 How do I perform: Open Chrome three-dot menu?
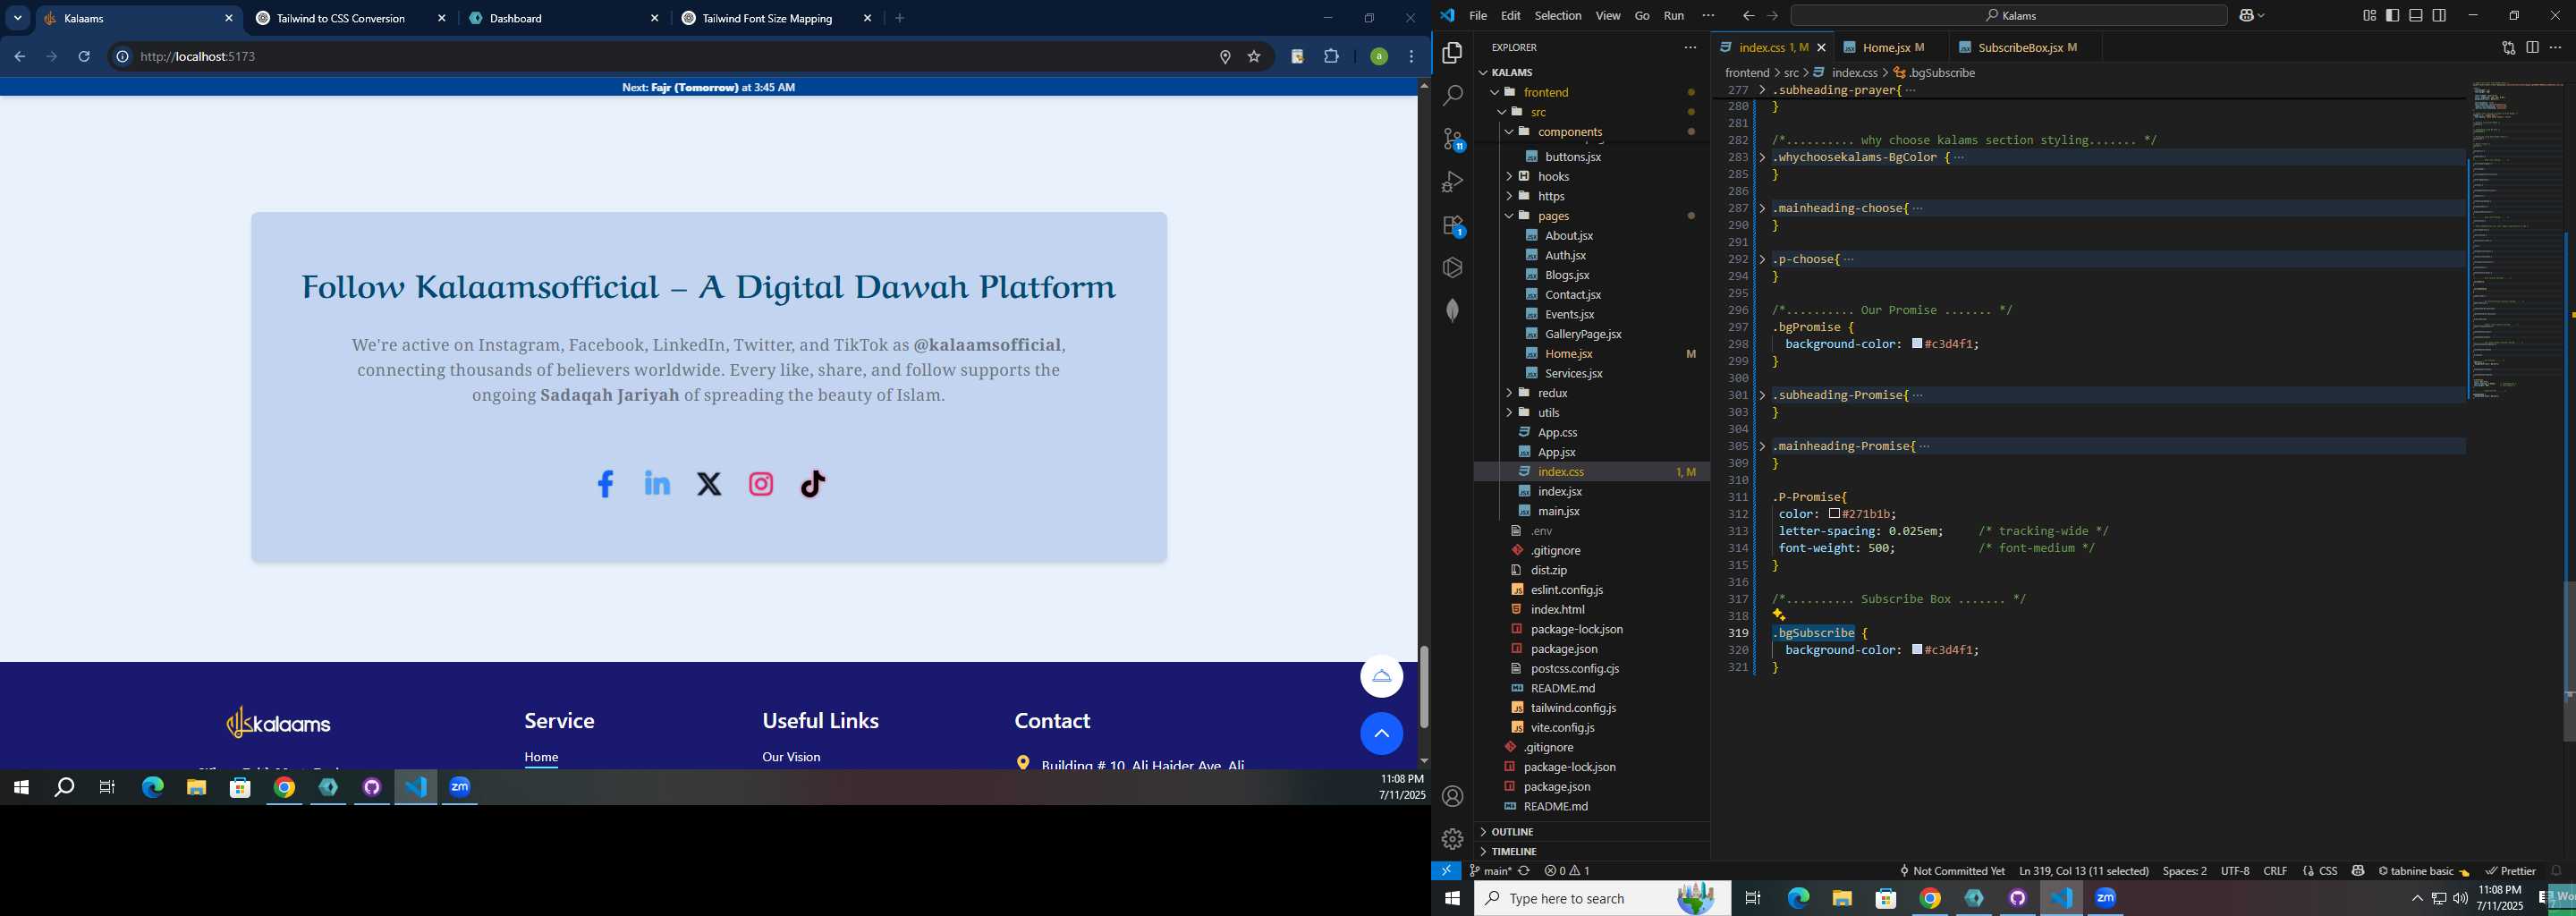(1411, 57)
